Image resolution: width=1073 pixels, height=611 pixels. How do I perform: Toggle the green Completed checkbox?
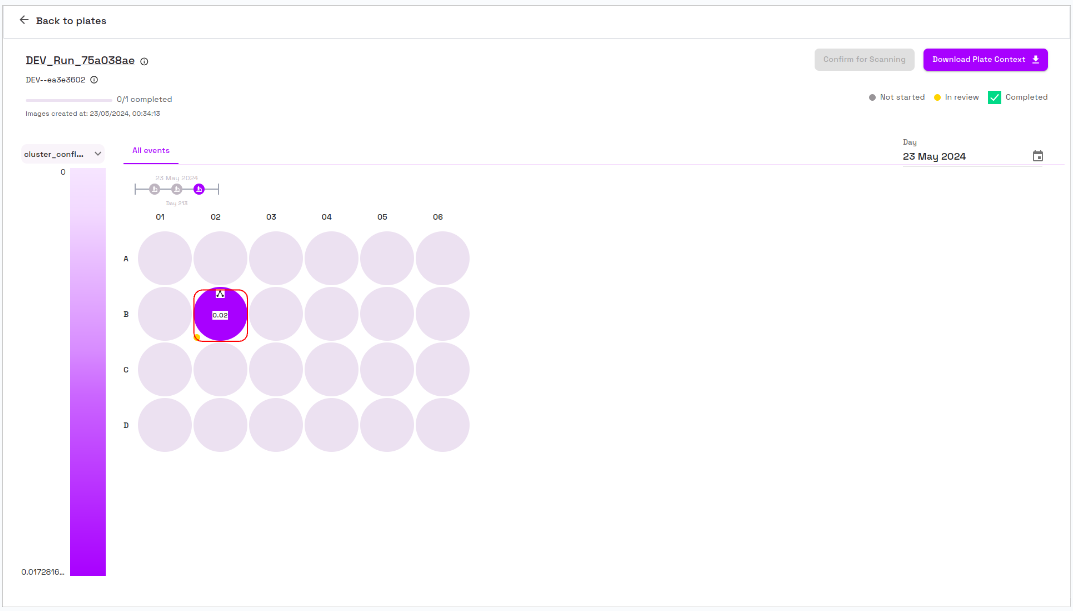point(994,97)
